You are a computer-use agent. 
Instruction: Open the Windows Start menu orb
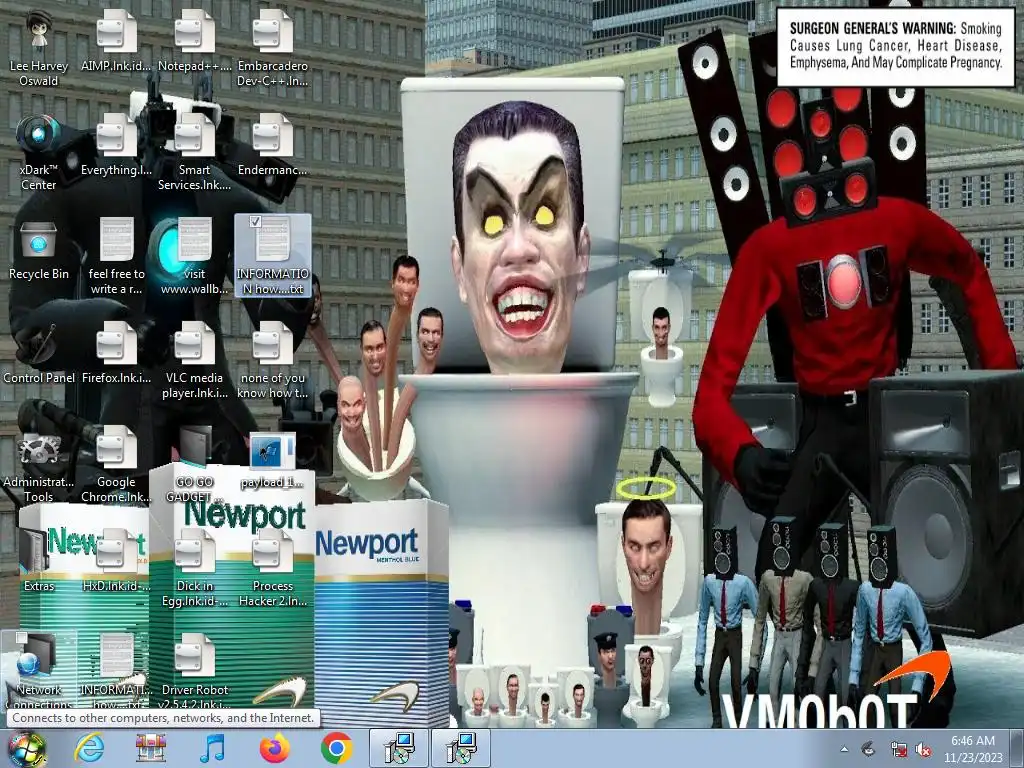tap(26, 749)
